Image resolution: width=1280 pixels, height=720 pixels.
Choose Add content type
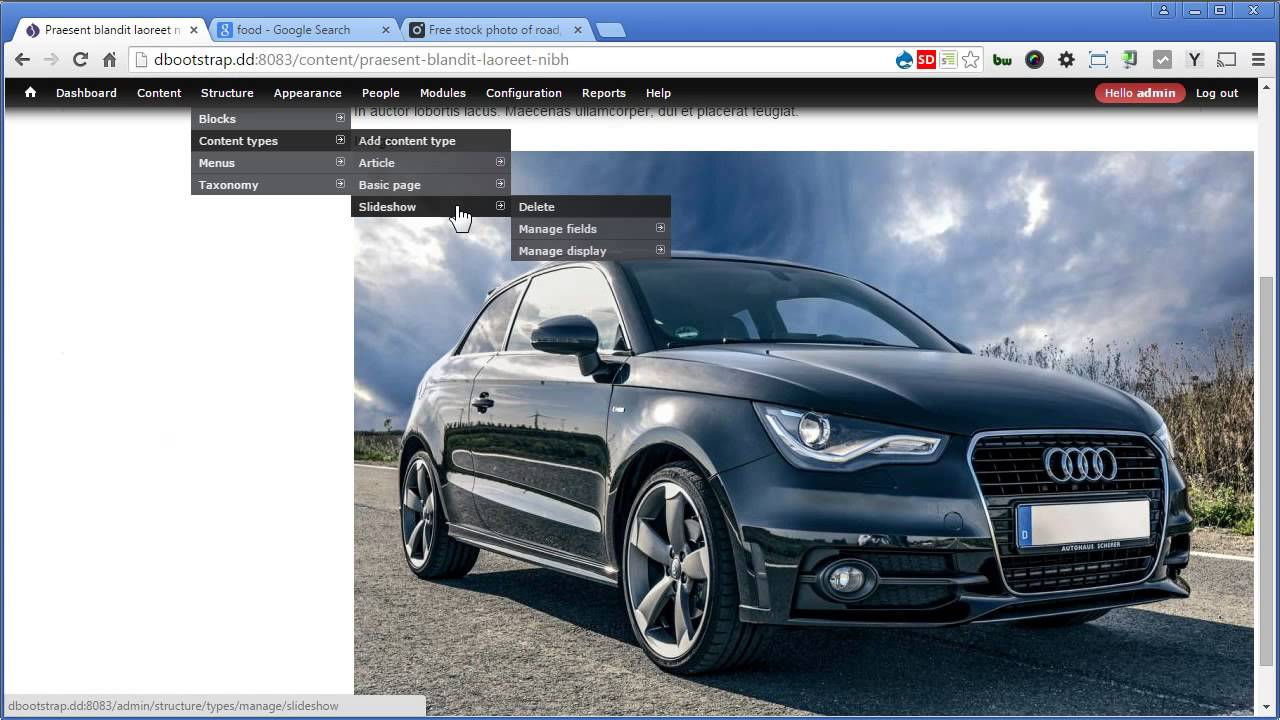click(431, 141)
